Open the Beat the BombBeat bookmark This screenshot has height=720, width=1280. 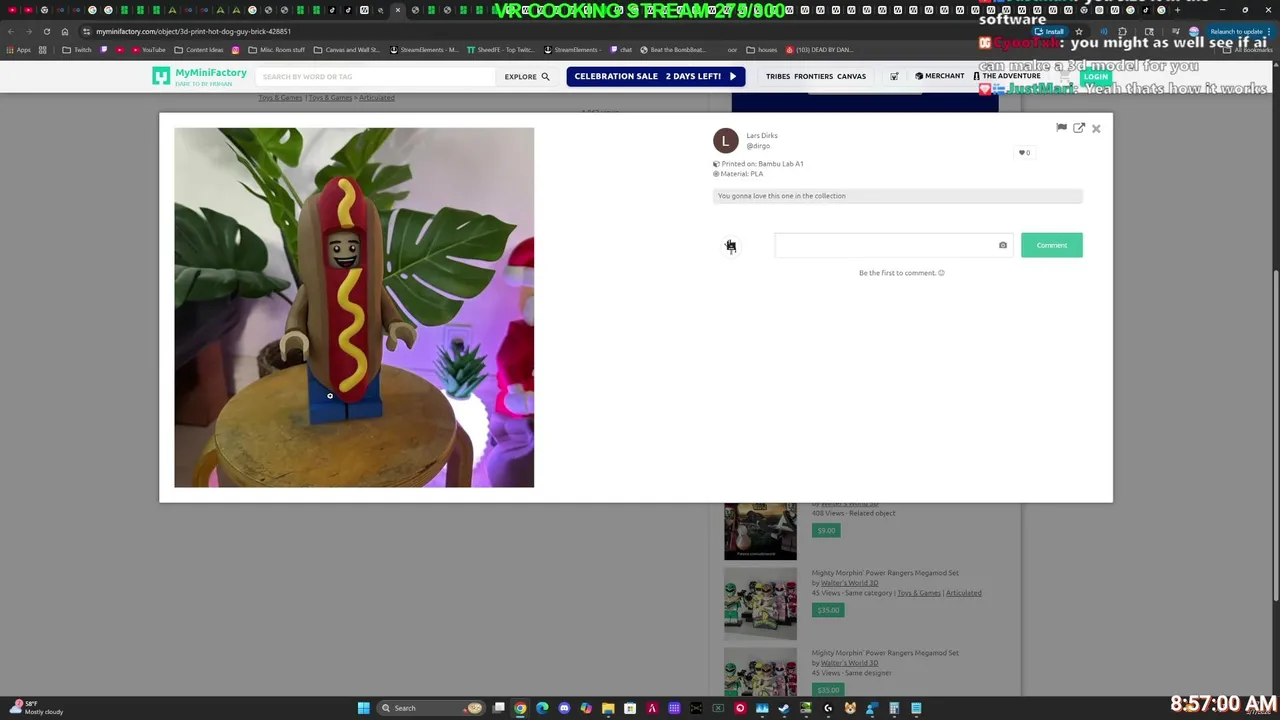(672, 50)
